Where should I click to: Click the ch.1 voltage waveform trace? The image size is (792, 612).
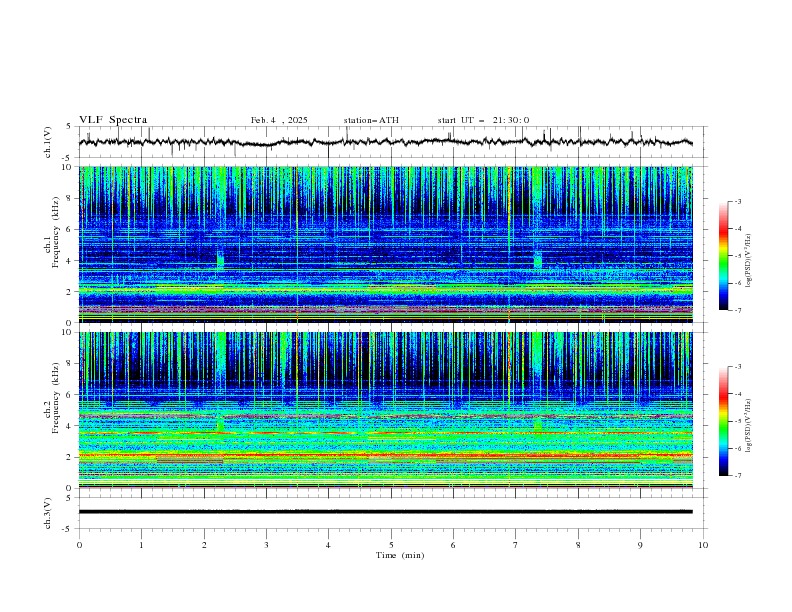pyautogui.click(x=385, y=142)
